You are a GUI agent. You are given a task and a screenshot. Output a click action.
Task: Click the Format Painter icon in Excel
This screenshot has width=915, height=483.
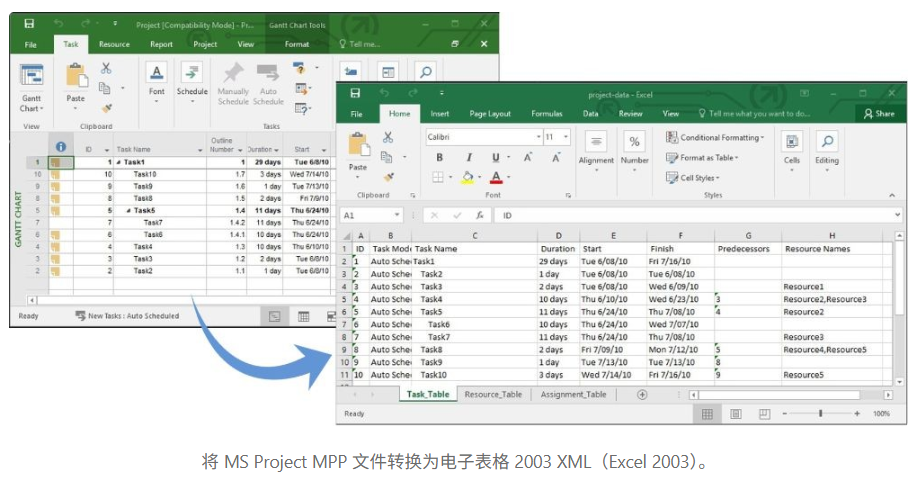(388, 177)
